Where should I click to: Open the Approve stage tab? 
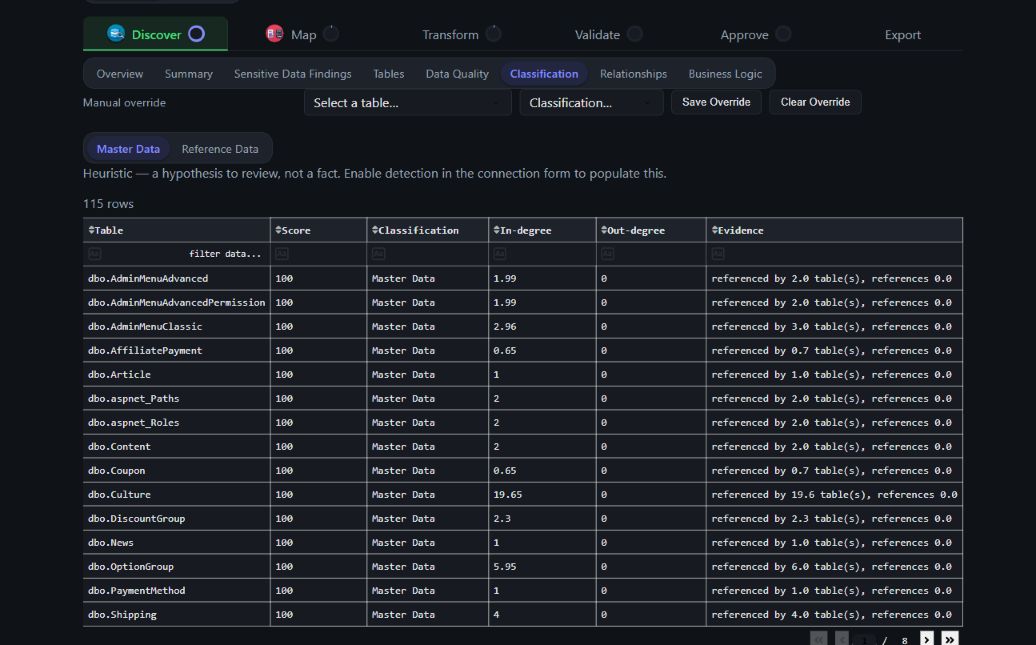pos(755,34)
